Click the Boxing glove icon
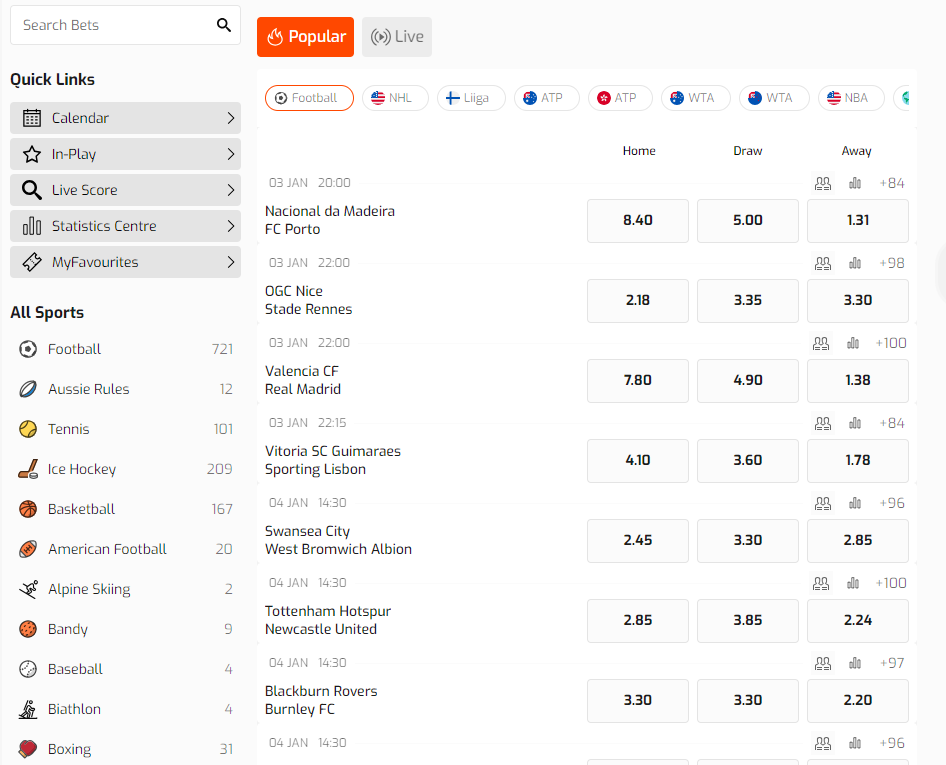 [x=28, y=749]
